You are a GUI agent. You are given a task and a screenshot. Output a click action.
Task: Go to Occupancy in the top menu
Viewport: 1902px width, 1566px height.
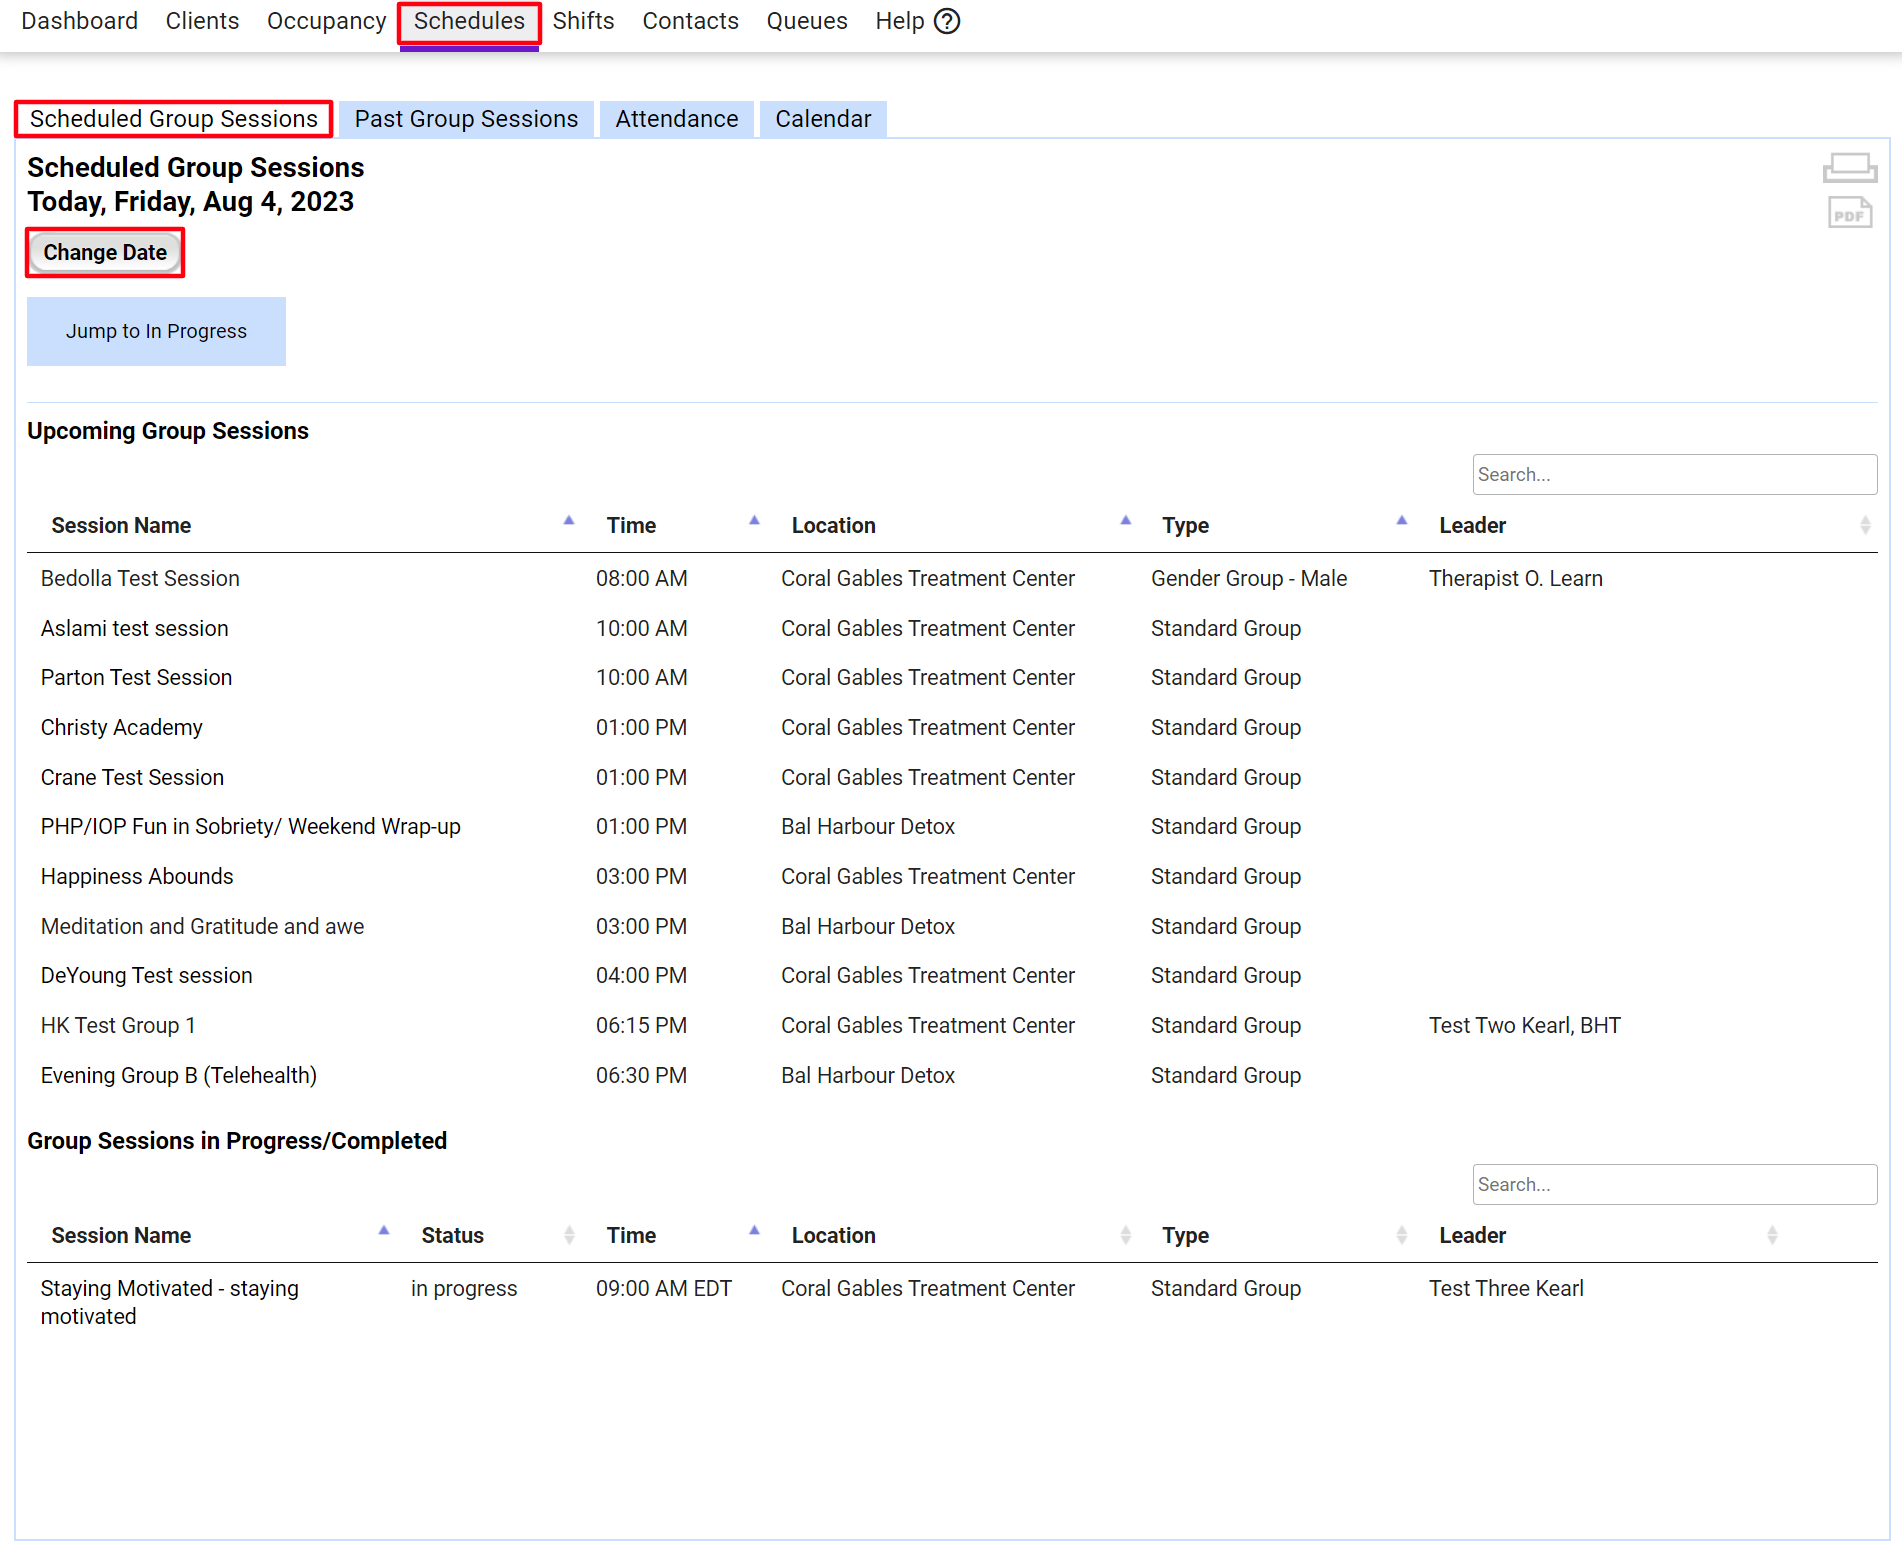[x=326, y=21]
